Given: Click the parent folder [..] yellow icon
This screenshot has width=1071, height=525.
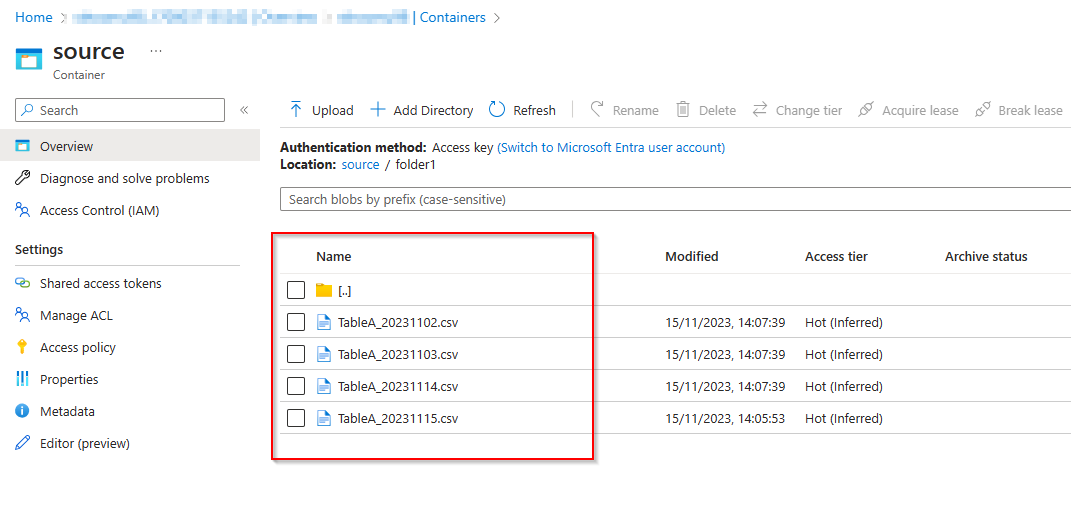Looking at the screenshot, I should [x=324, y=290].
